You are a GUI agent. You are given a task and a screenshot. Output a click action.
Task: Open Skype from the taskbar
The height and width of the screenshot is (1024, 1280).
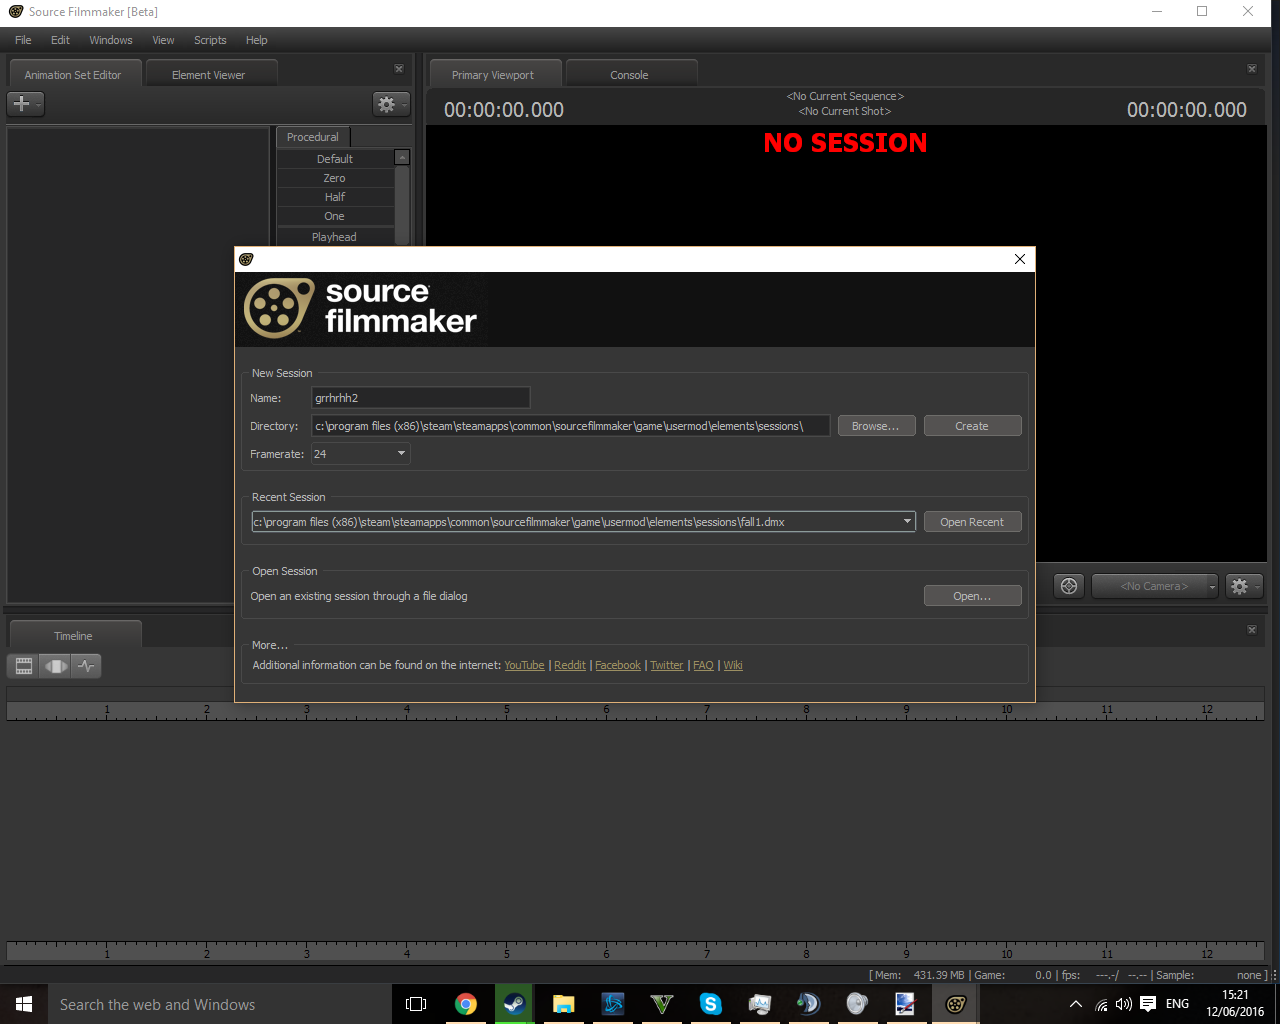pos(711,1004)
